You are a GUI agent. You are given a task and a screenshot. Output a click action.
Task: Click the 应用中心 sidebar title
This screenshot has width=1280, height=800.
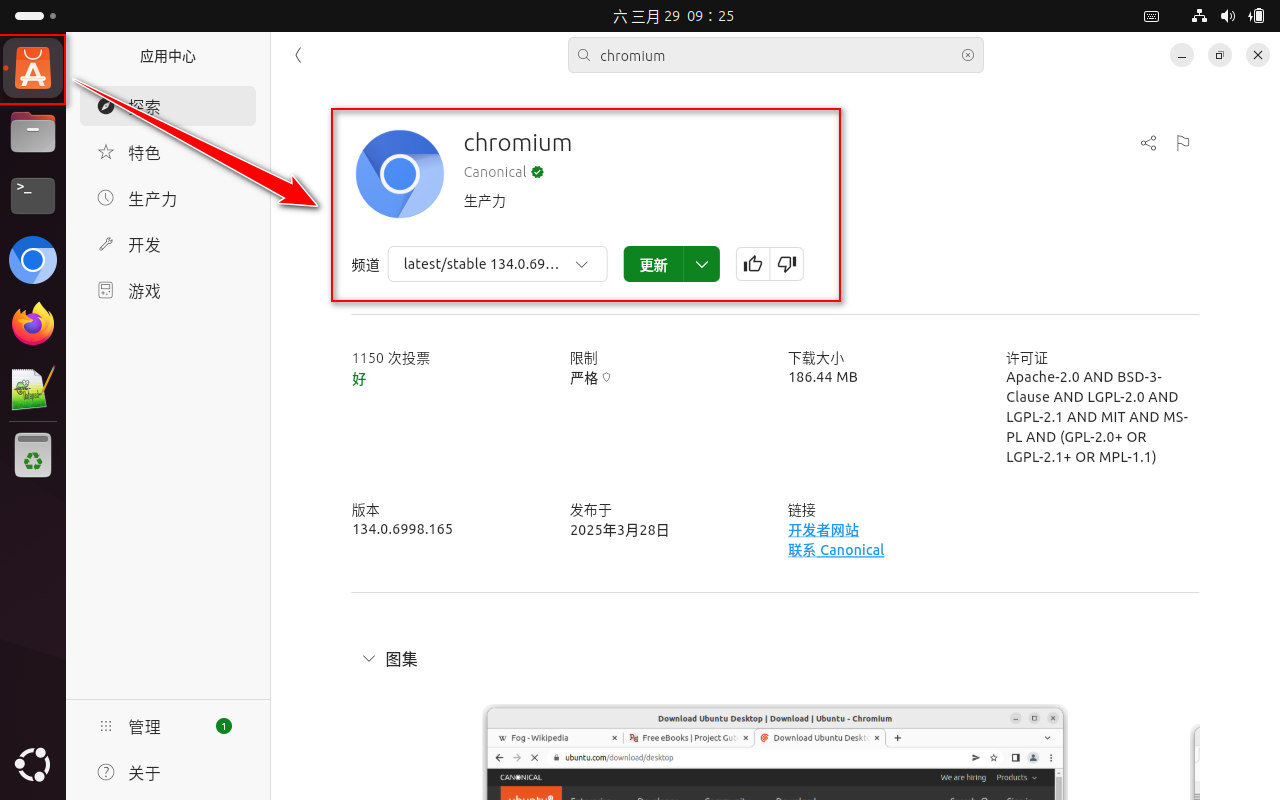168,57
